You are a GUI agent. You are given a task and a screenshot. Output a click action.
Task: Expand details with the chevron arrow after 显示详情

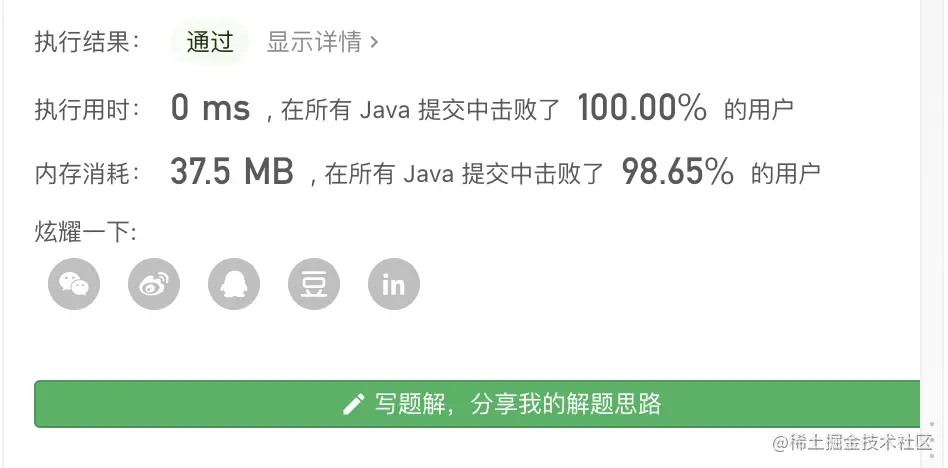(374, 42)
